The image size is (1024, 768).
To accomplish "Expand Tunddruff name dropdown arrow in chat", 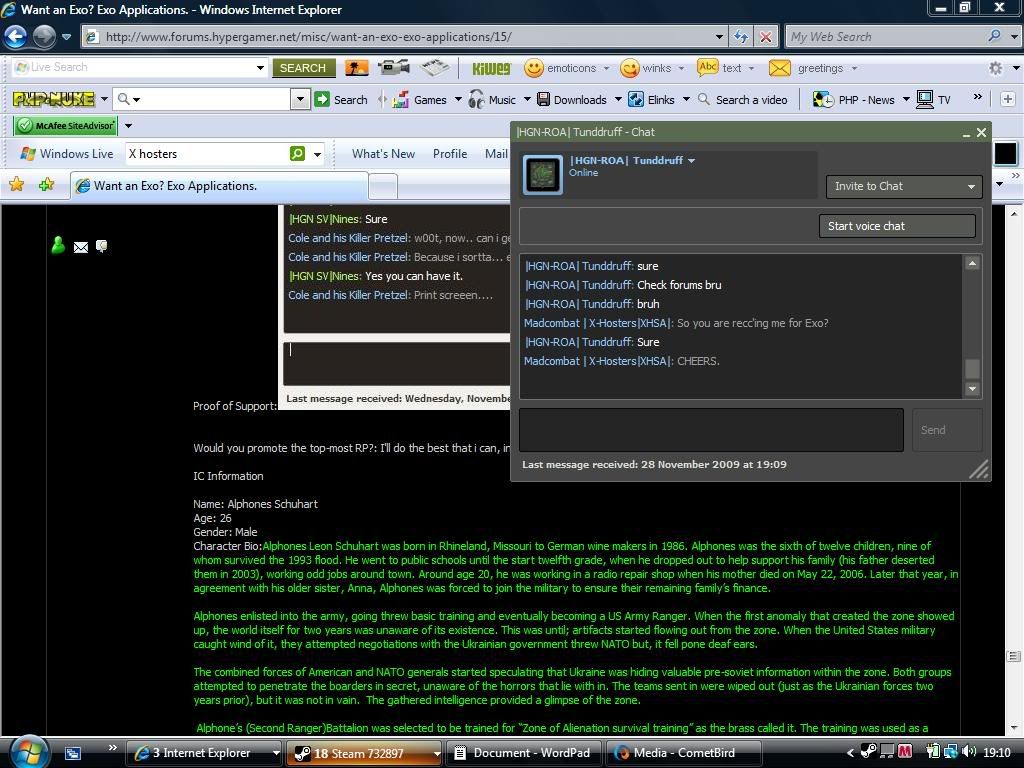I will point(691,161).
